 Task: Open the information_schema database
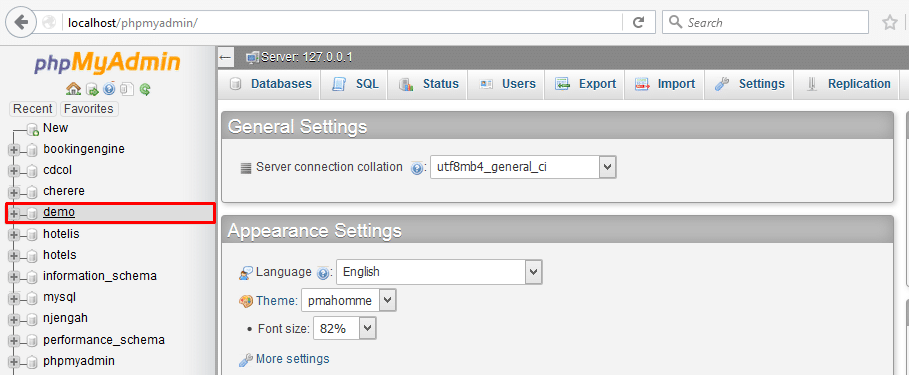(100, 276)
